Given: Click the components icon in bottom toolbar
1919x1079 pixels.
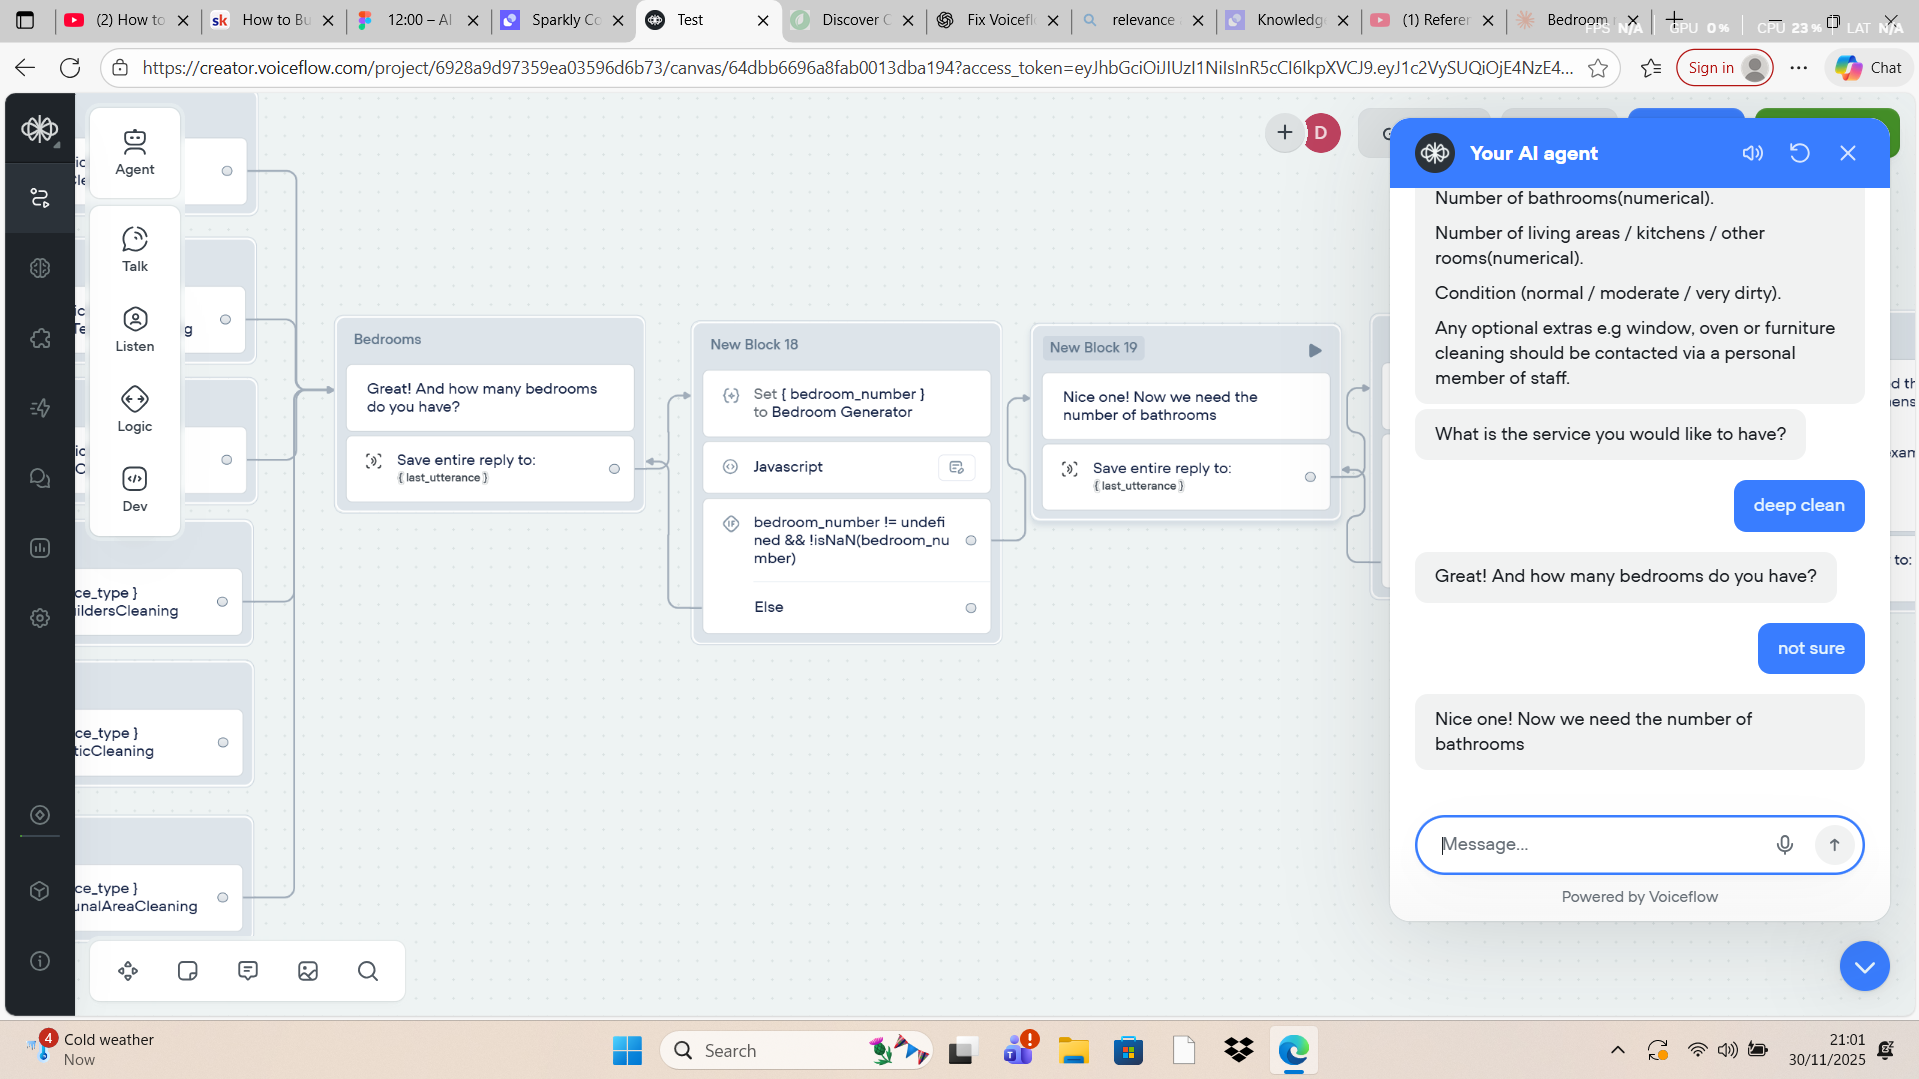Looking at the screenshot, I should [128, 971].
